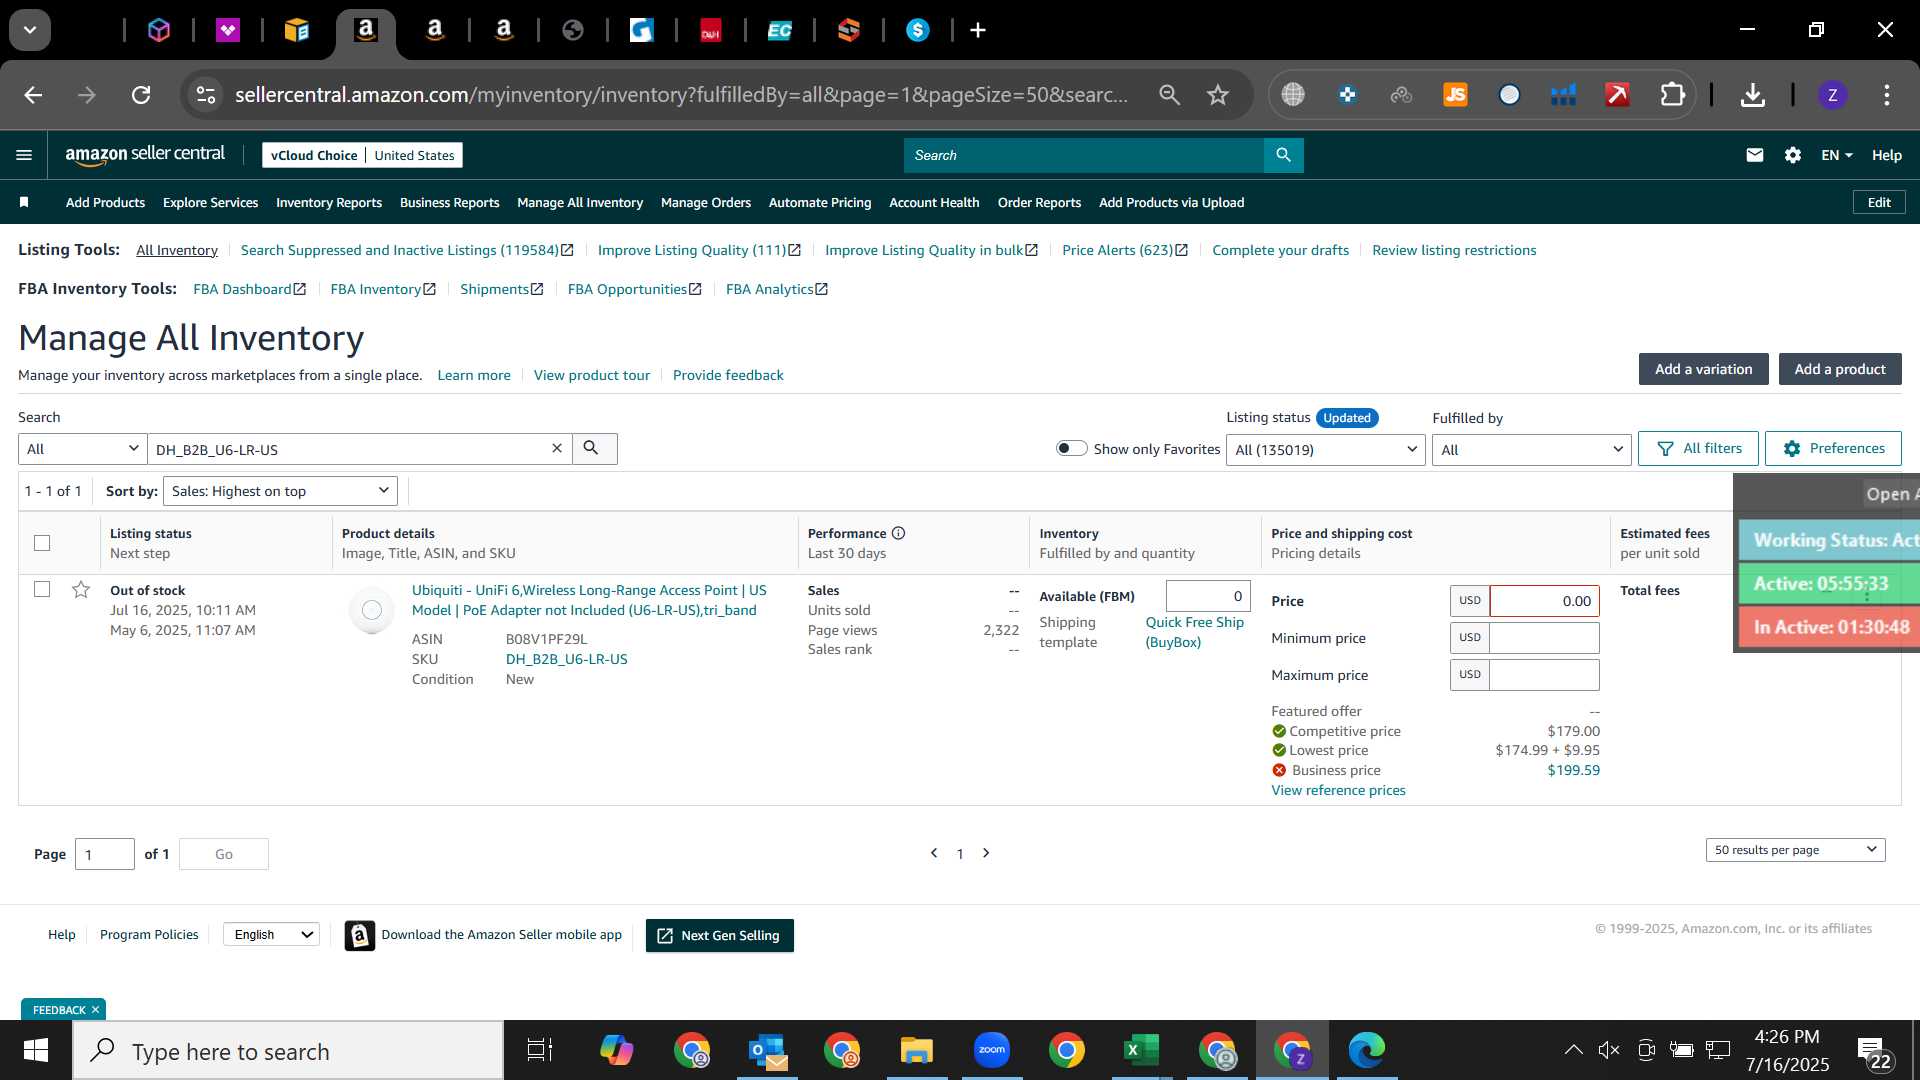
Task: Mark the listing as favorite with star
Action: tap(81, 590)
